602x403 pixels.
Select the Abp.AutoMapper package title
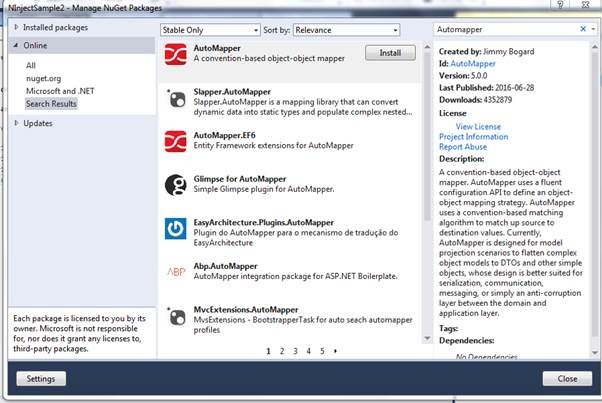[x=225, y=266]
